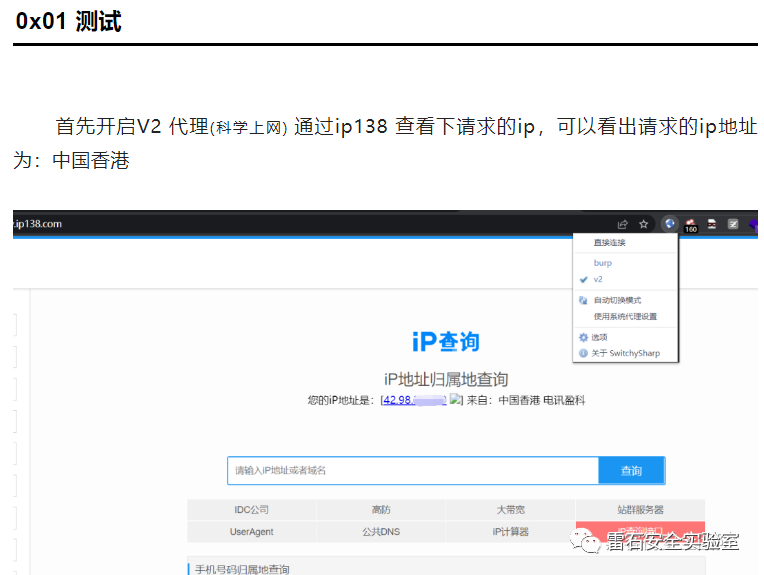The height and width of the screenshot is (575, 764).
Task: Open the 站群服务器 link
Action: coord(640,510)
